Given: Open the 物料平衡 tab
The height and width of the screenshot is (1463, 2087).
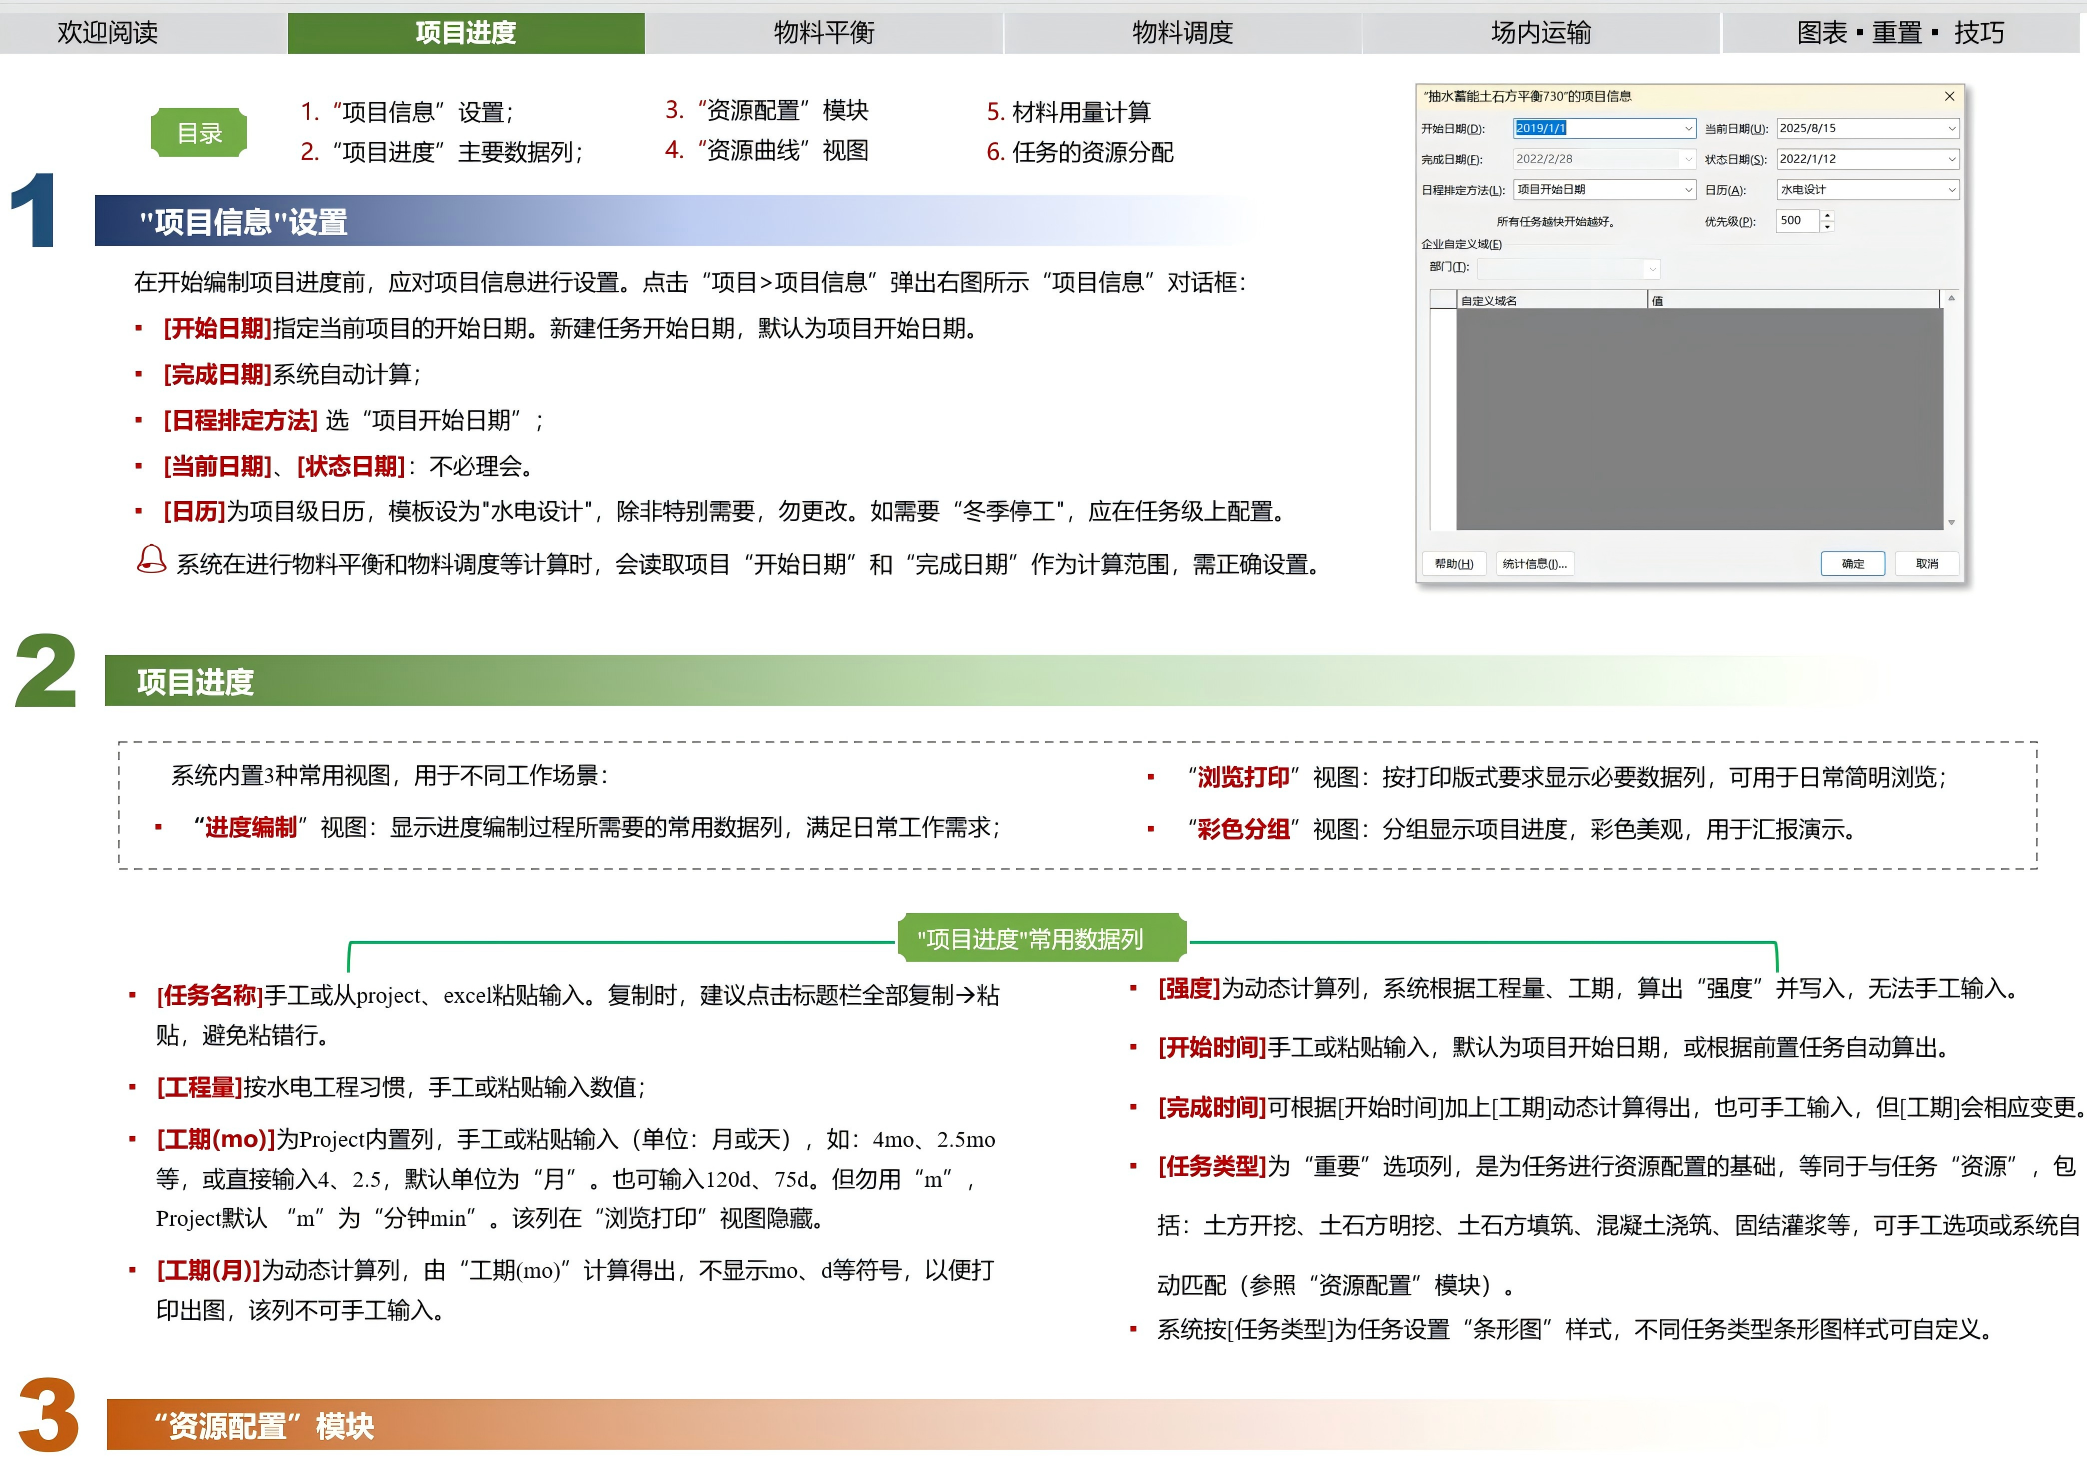Looking at the screenshot, I should pyautogui.click(x=824, y=33).
